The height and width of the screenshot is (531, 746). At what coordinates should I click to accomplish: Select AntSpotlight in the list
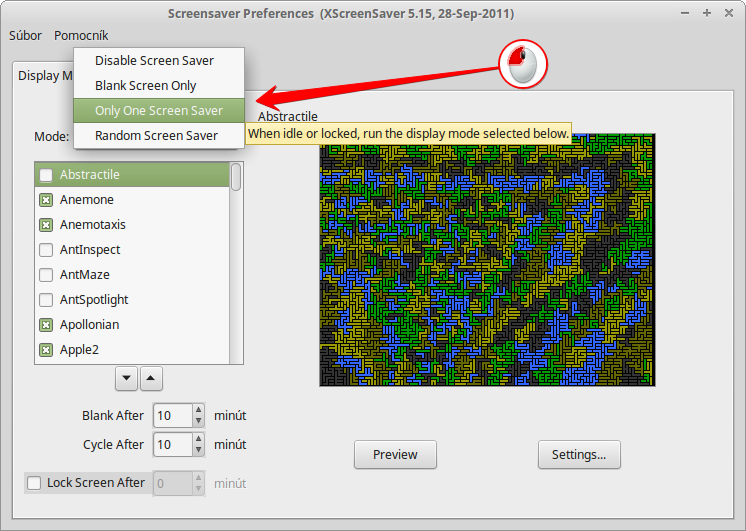(132, 300)
